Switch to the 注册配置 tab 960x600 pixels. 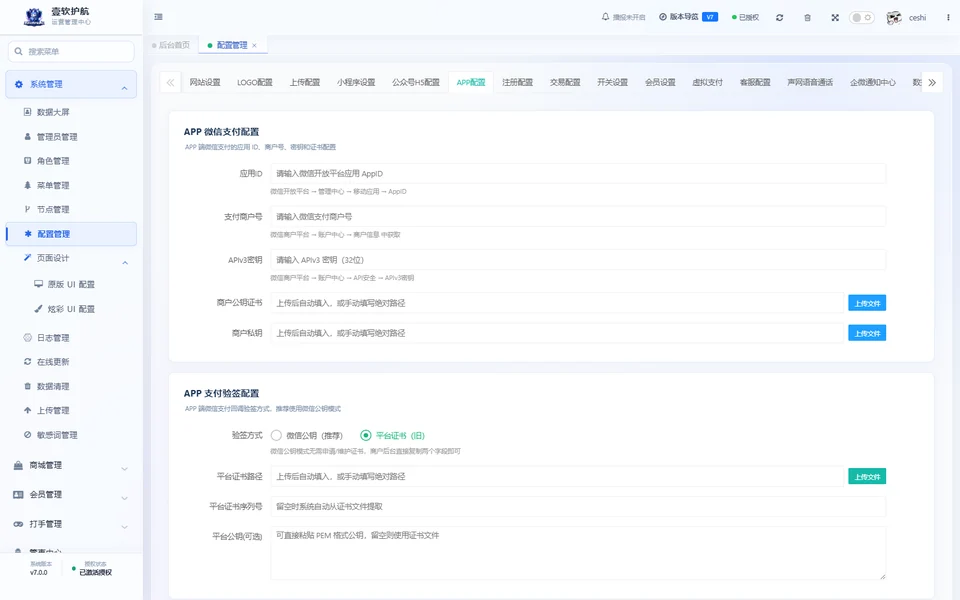(x=517, y=82)
